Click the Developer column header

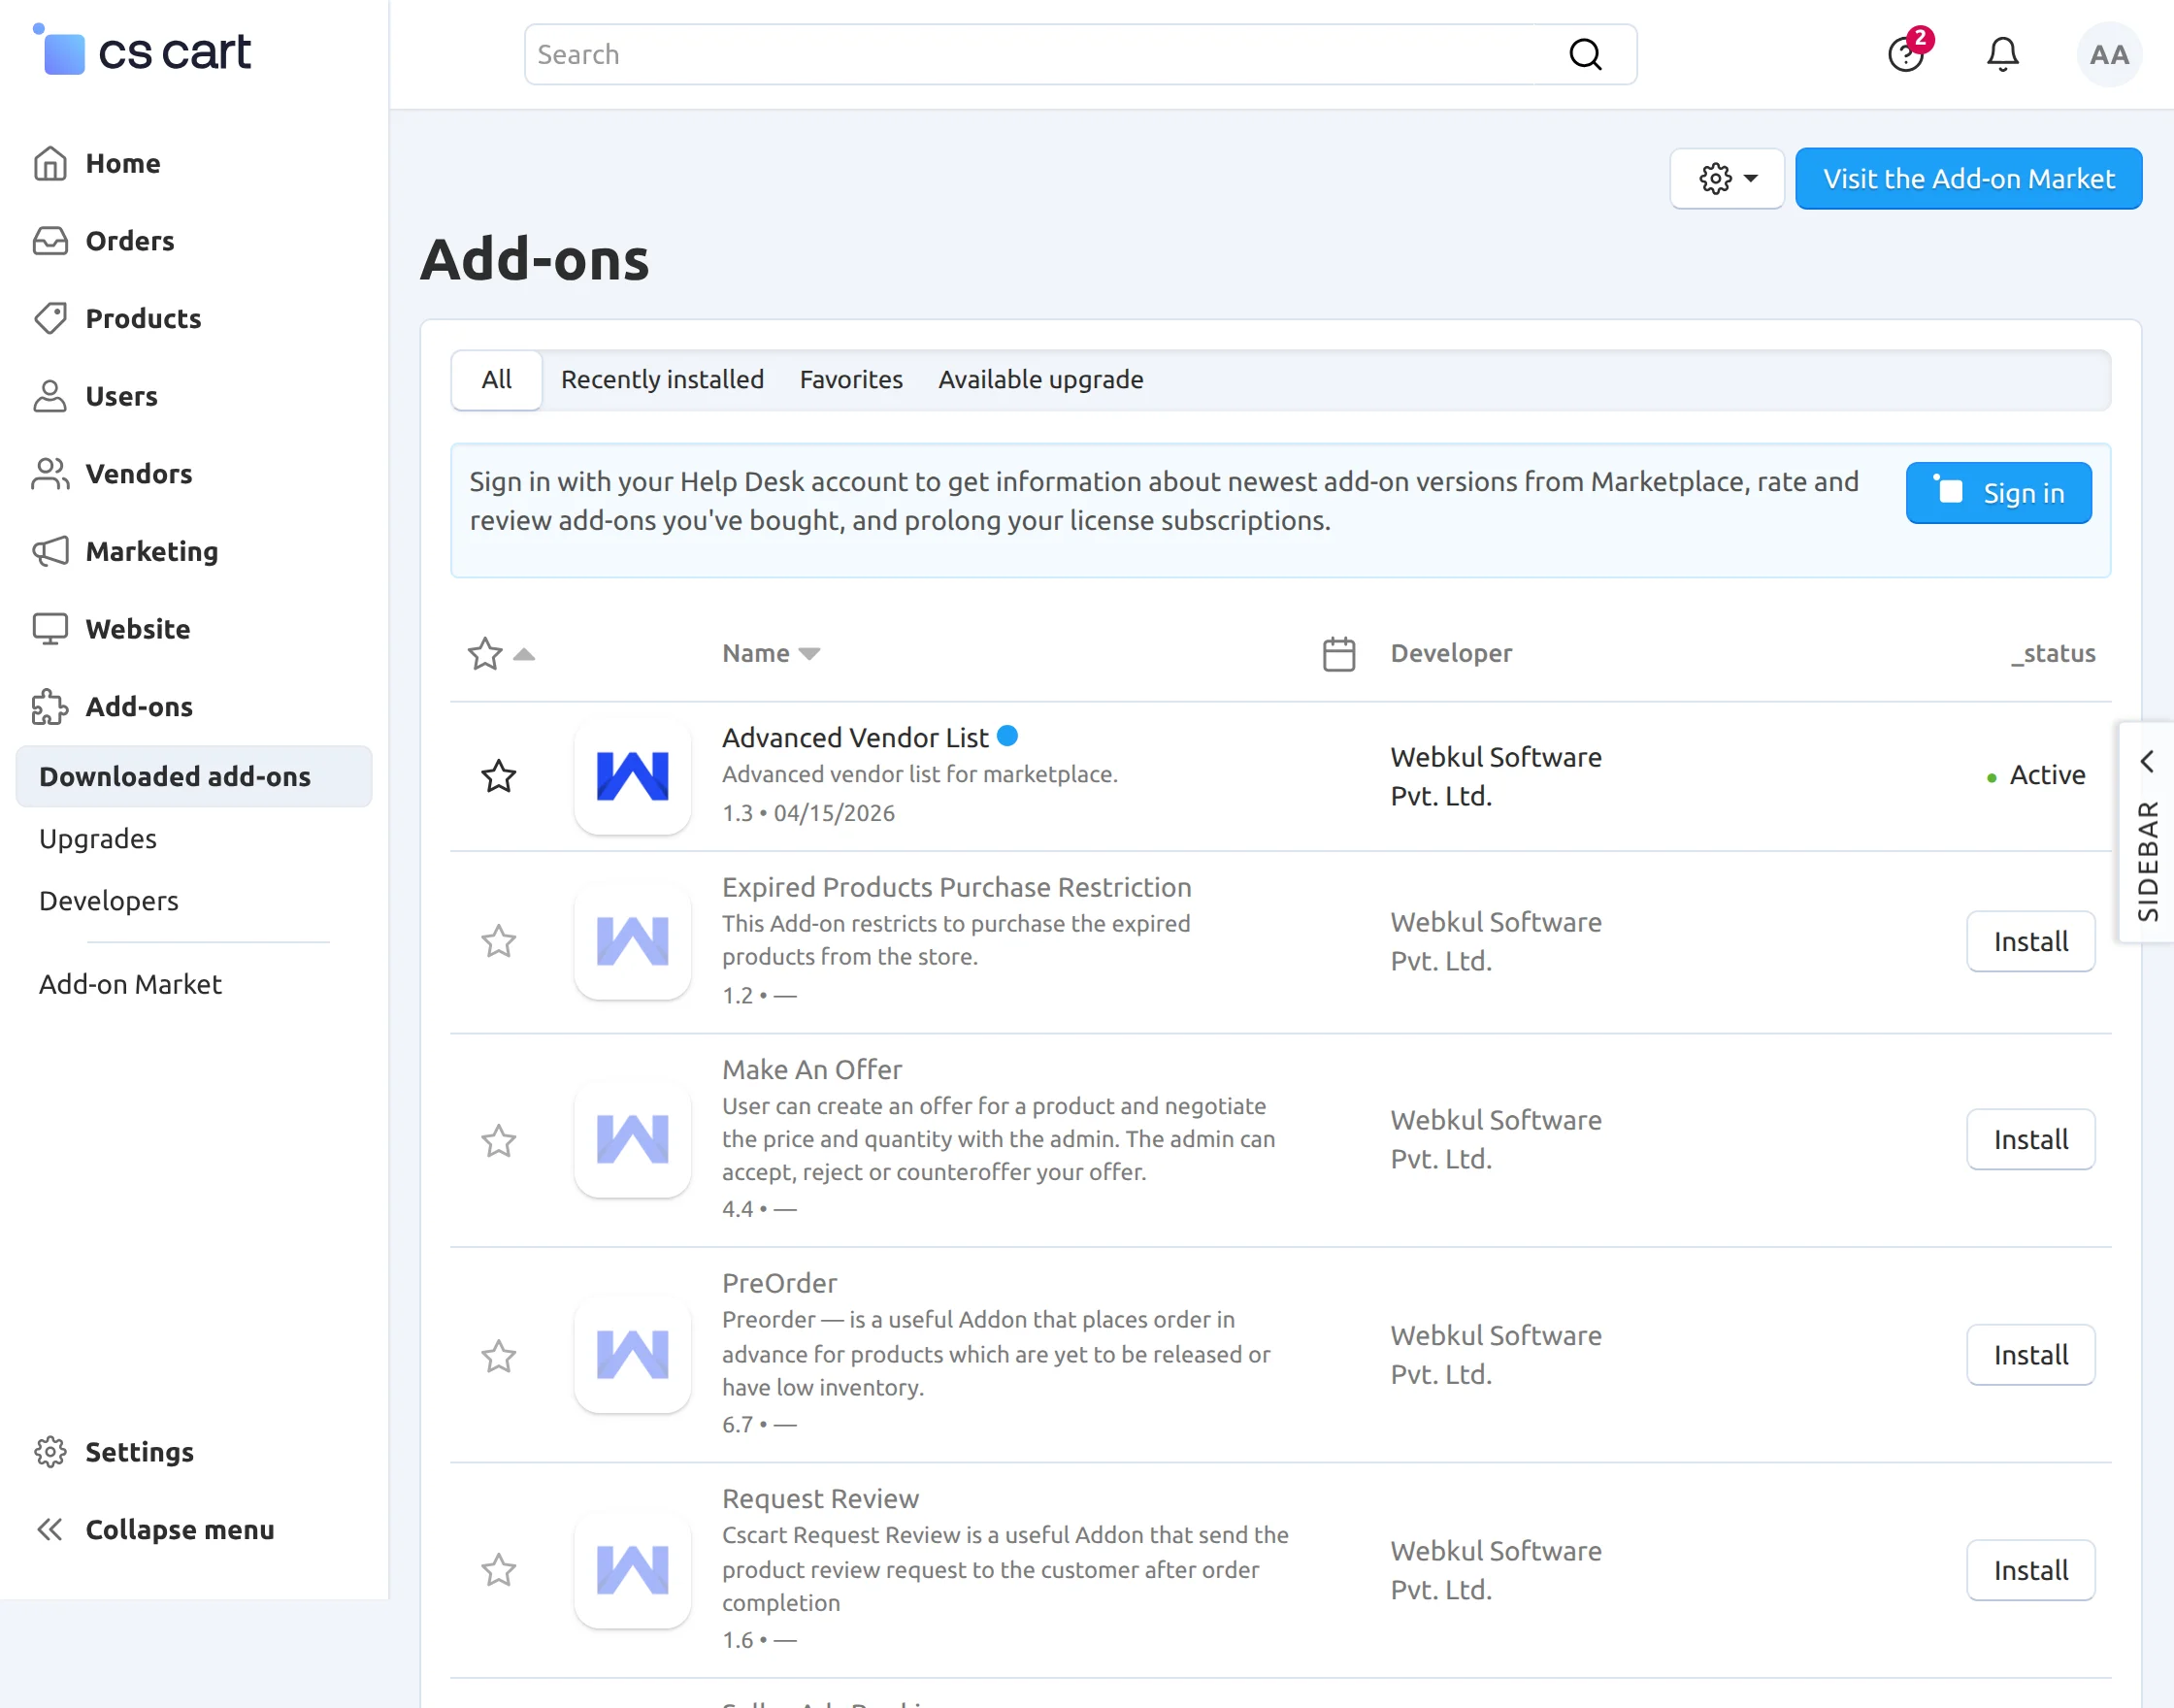click(1451, 653)
